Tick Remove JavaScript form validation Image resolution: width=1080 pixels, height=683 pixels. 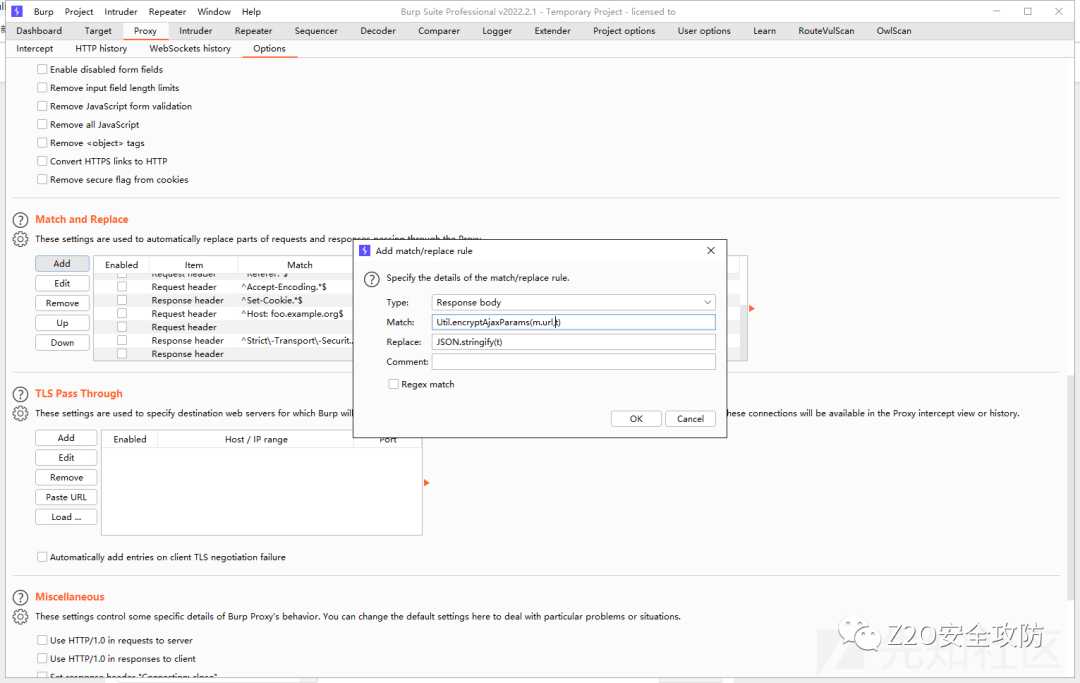click(42, 106)
